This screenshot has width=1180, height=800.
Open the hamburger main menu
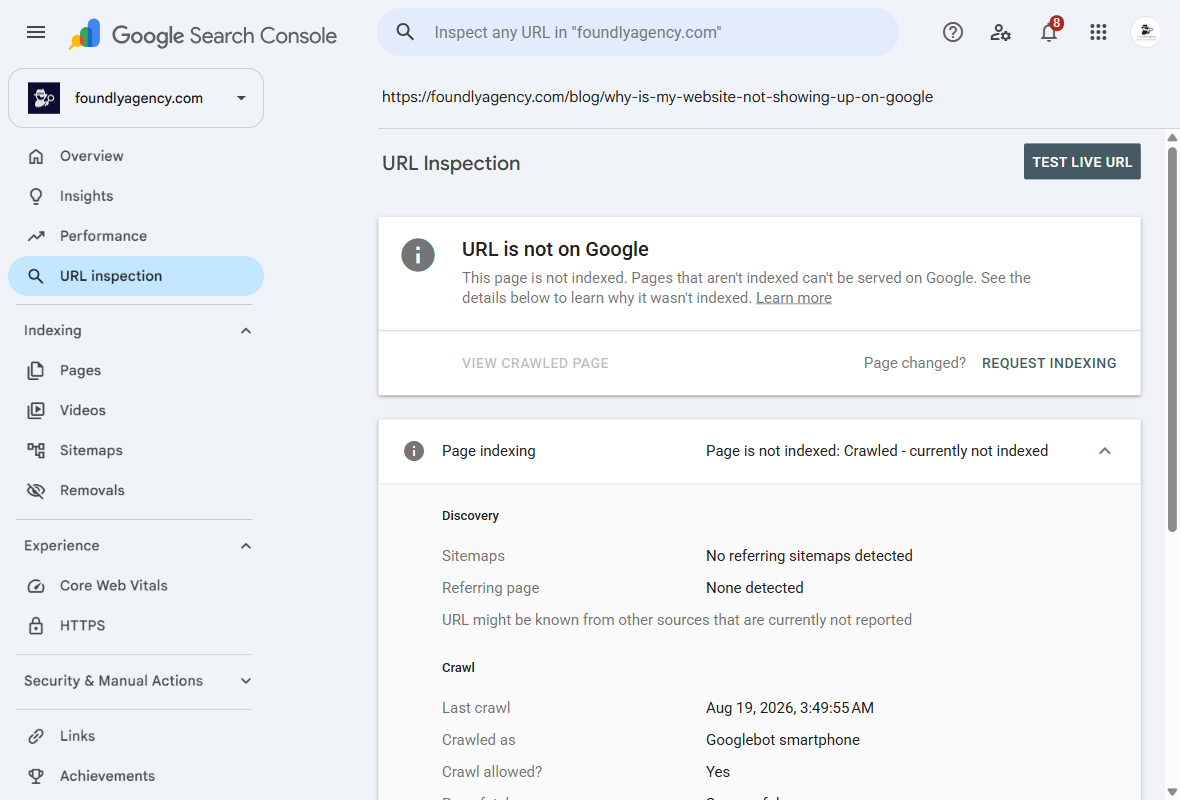pos(35,32)
